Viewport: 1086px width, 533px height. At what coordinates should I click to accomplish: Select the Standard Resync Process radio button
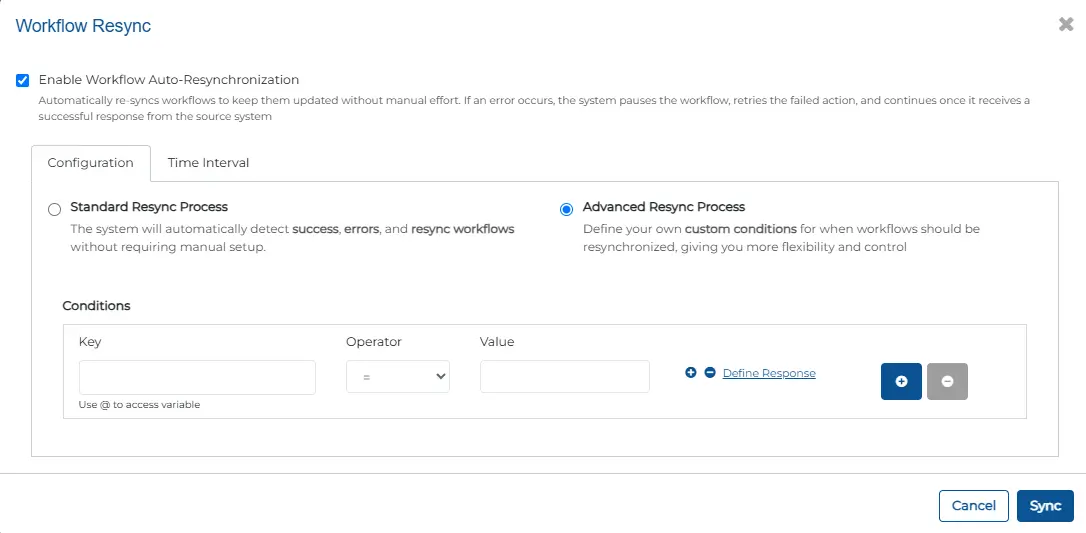tap(55, 209)
